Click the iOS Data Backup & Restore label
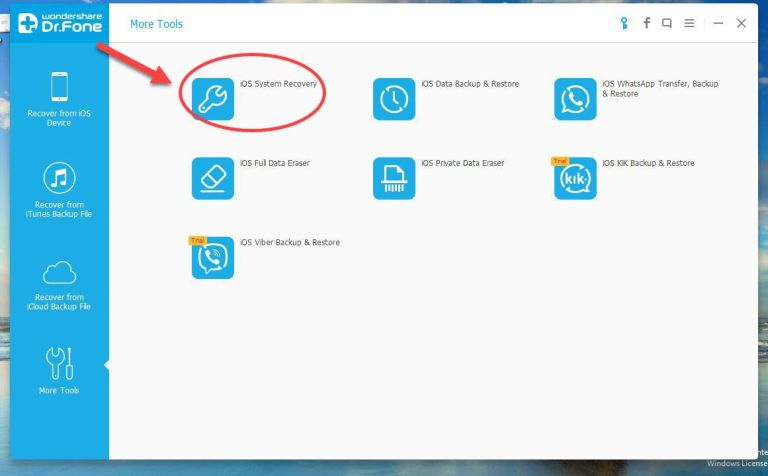 coord(470,84)
